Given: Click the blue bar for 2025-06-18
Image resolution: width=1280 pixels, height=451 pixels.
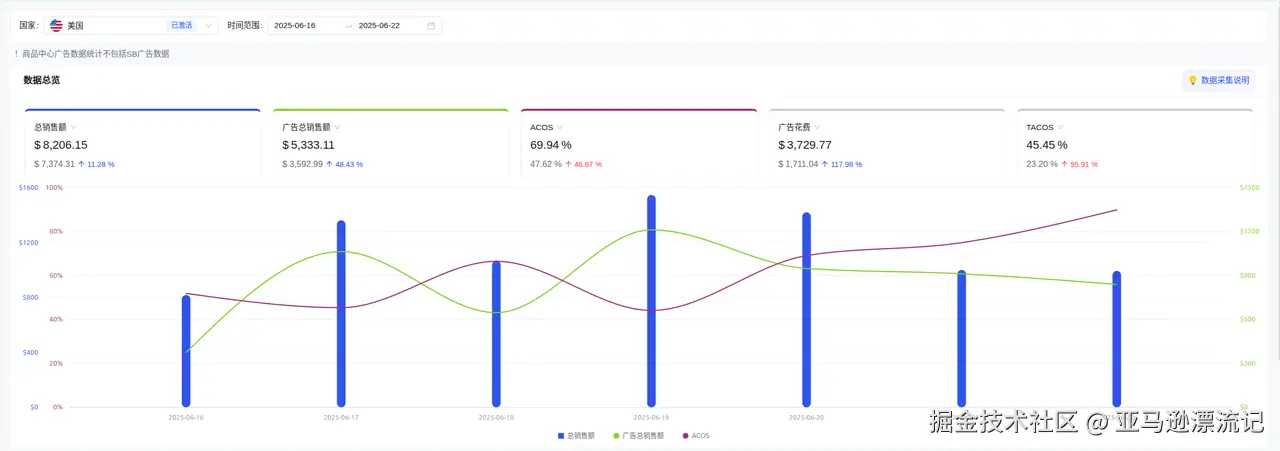Looking at the screenshot, I should point(496,334).
